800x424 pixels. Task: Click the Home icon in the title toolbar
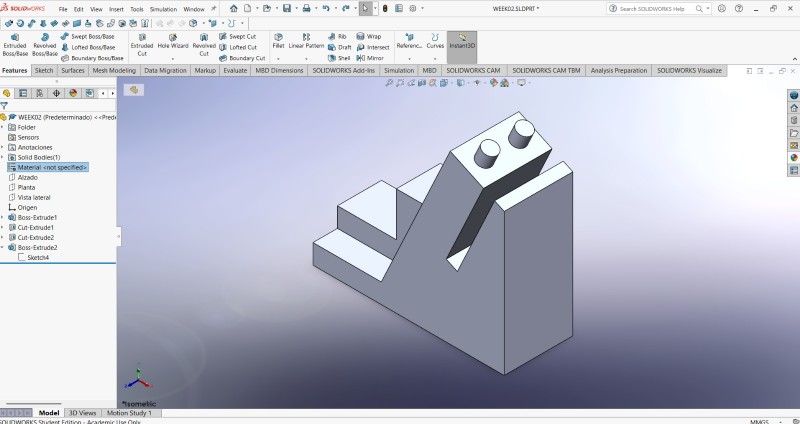234,9
